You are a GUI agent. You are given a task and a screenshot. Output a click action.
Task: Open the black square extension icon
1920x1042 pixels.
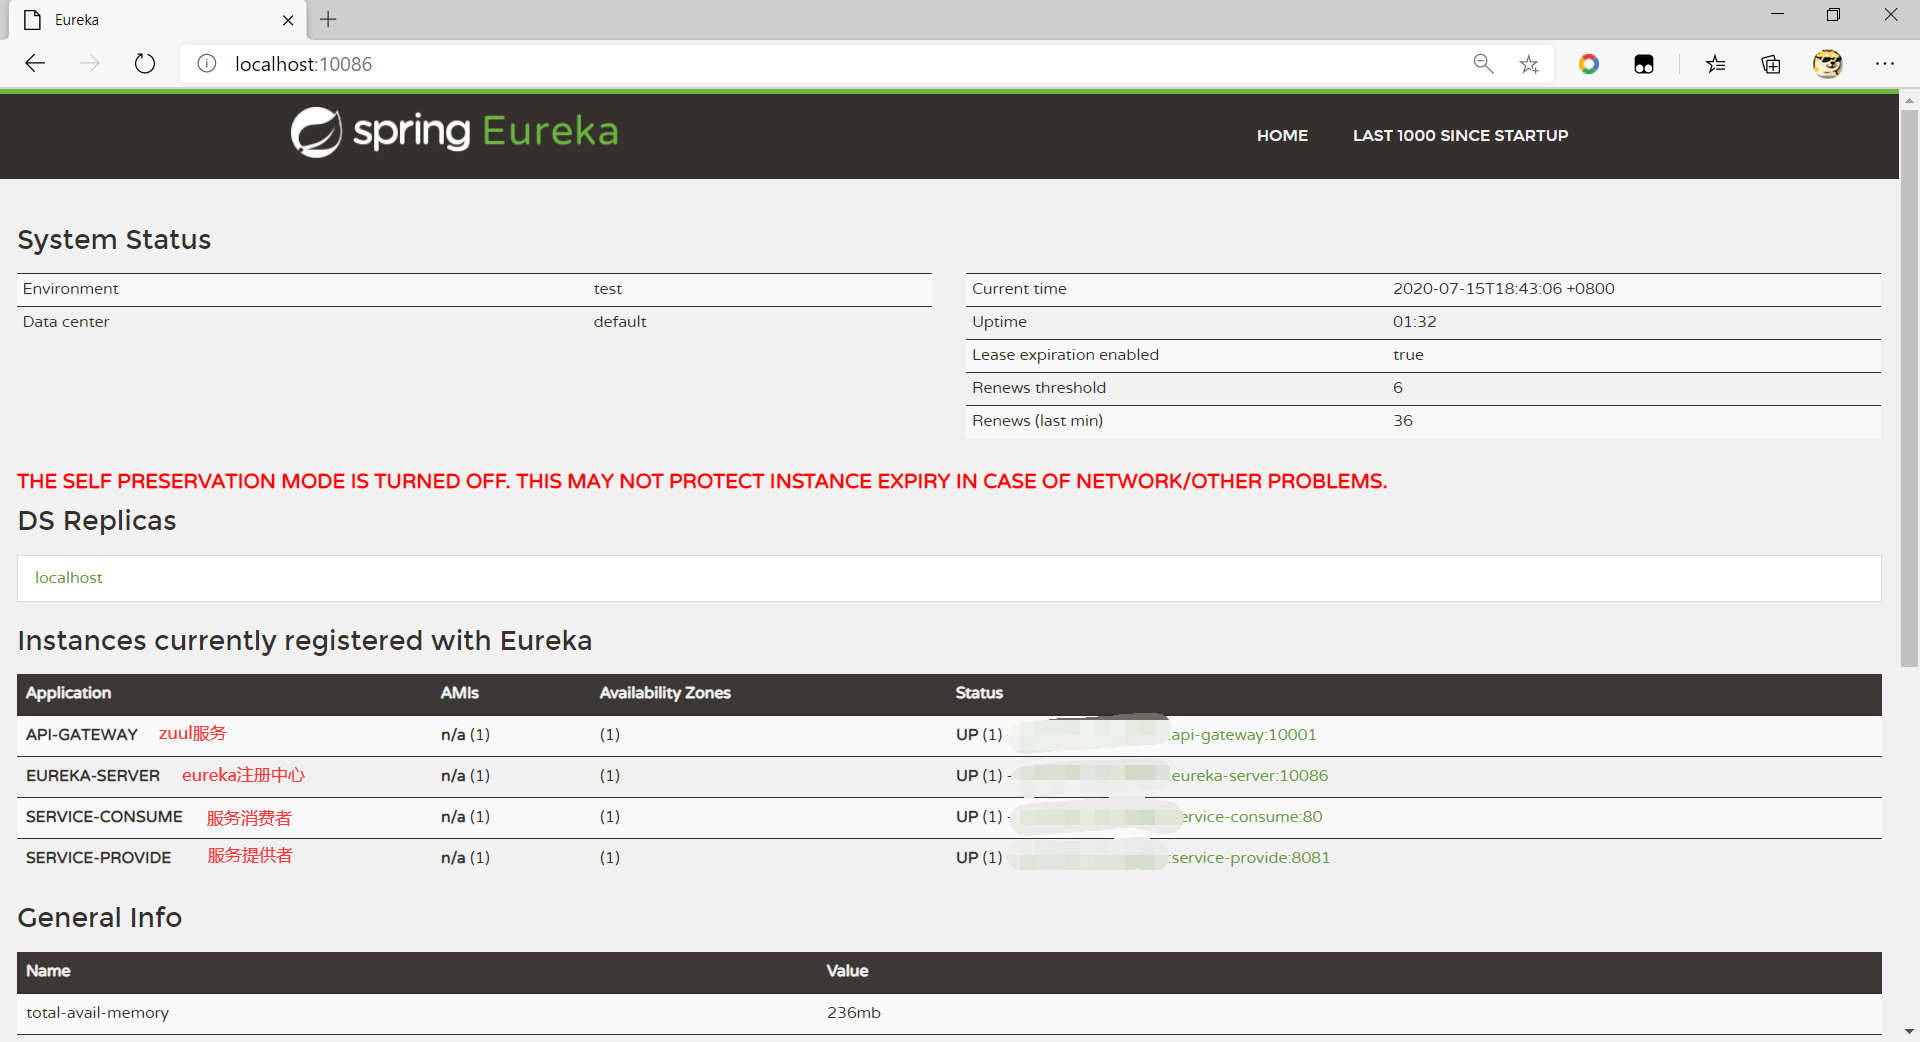[x=1644, y=64]
